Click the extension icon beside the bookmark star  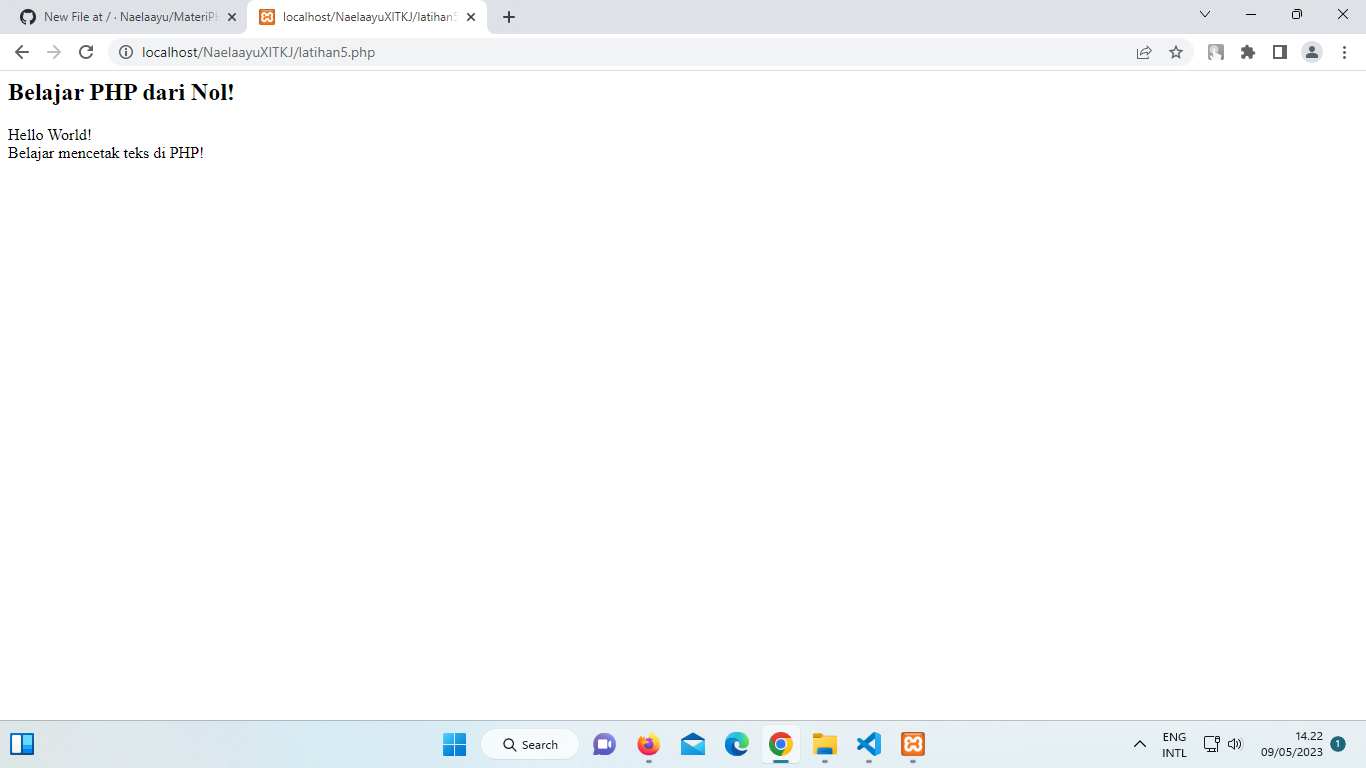pos(1216,52)
